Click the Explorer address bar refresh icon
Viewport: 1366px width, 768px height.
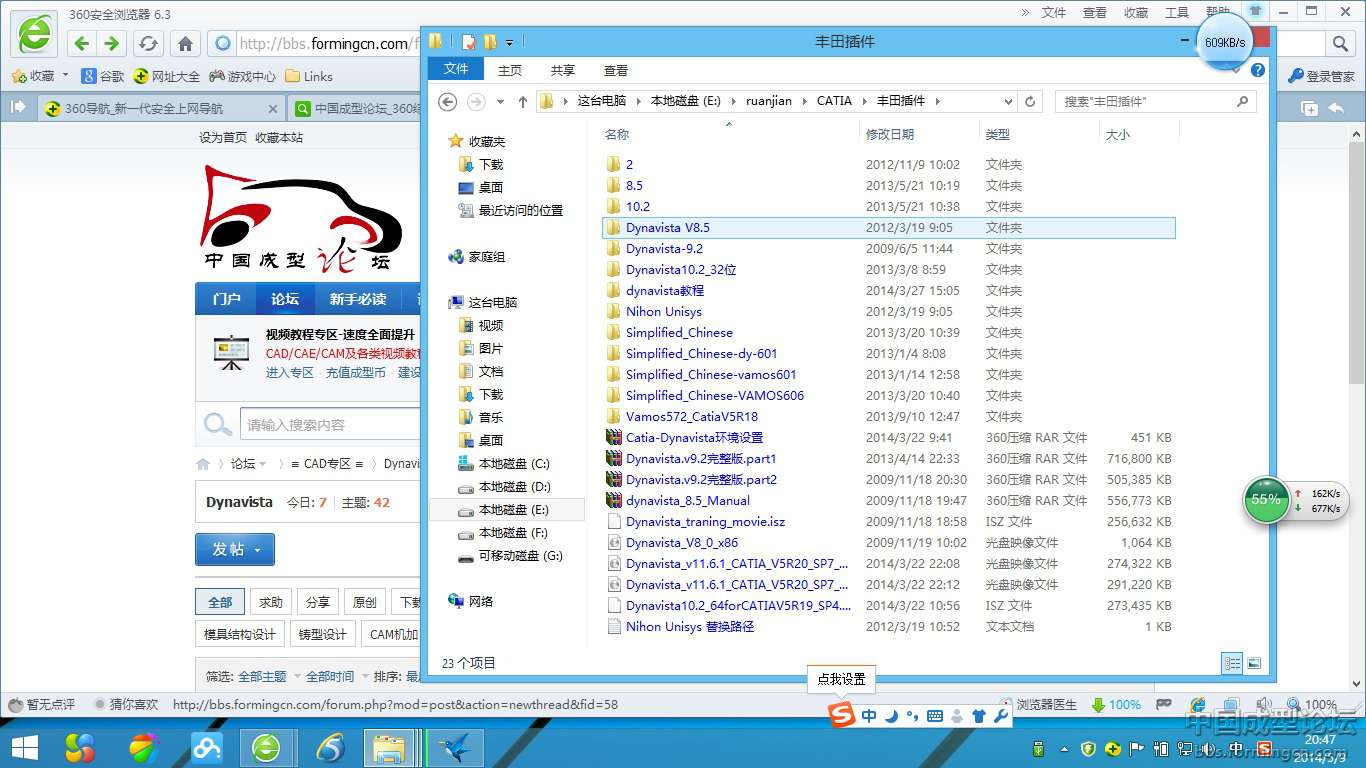(1030, 101)
